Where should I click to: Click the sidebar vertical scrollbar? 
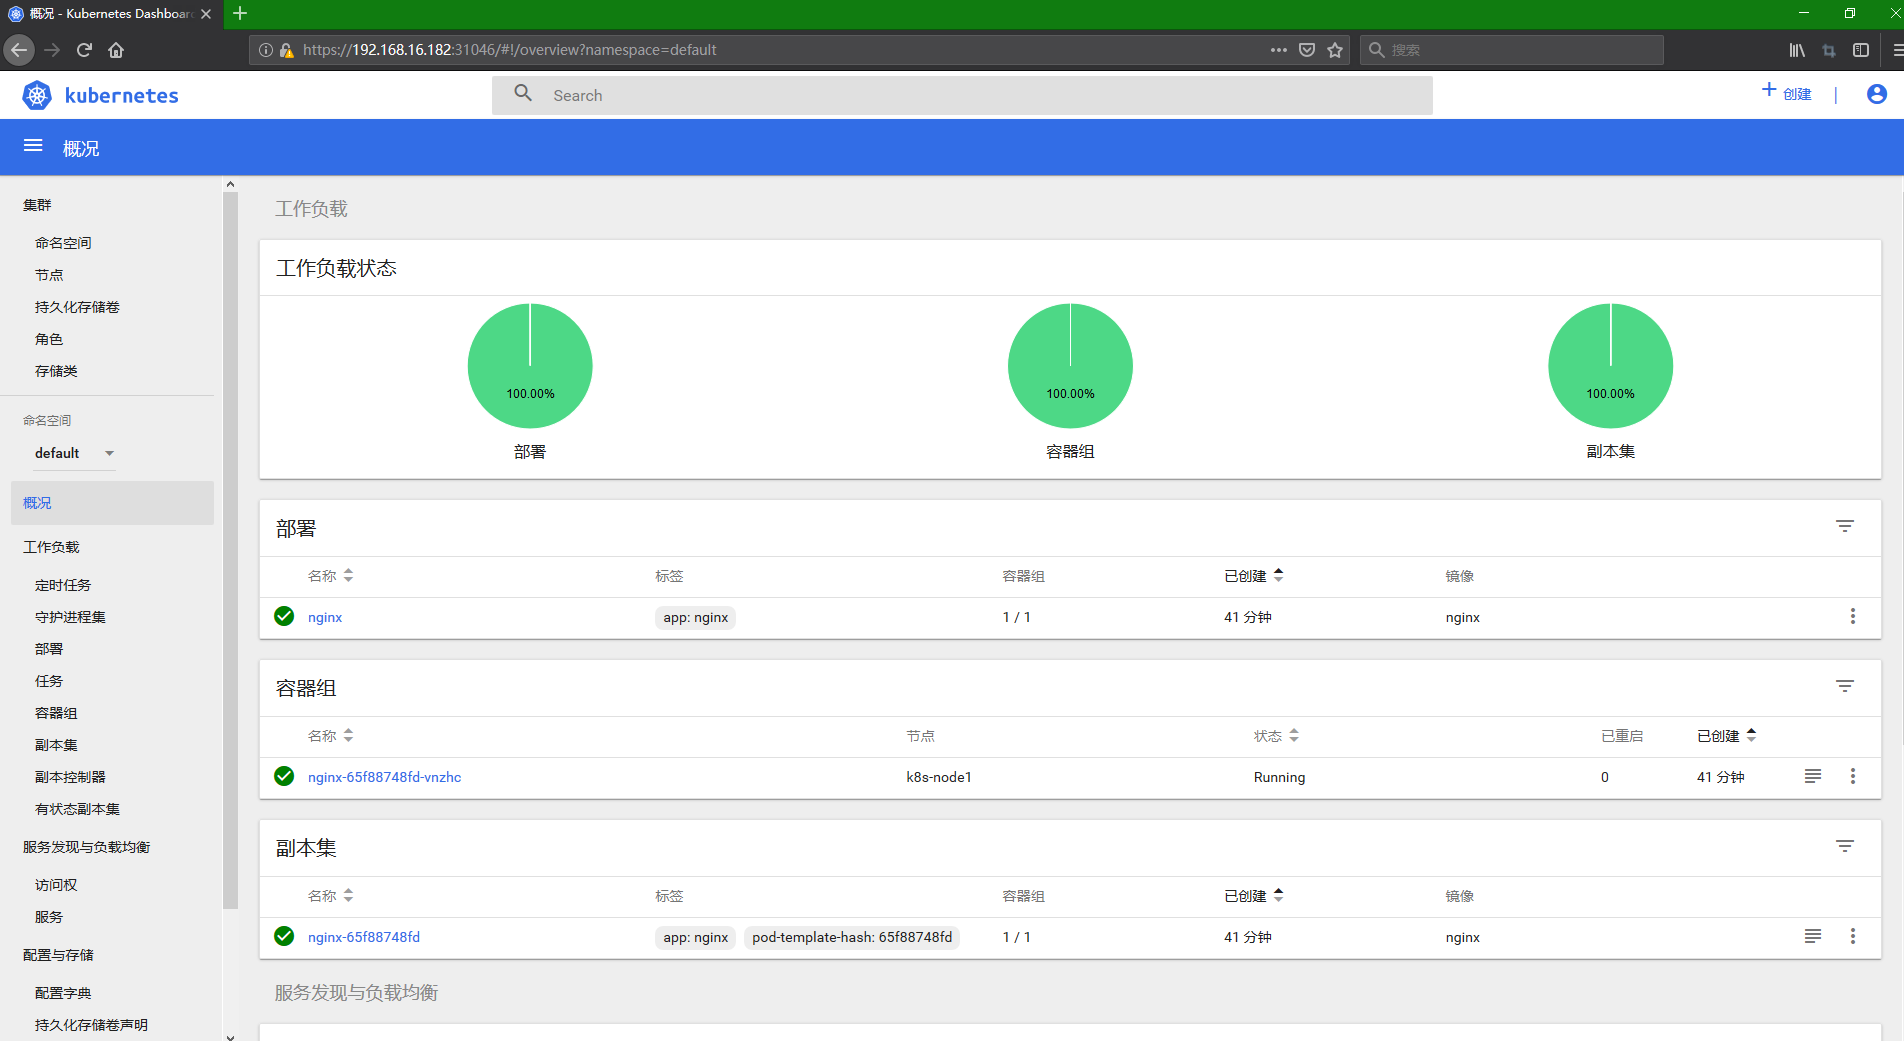pyautogui.click(x=230, y=550)
